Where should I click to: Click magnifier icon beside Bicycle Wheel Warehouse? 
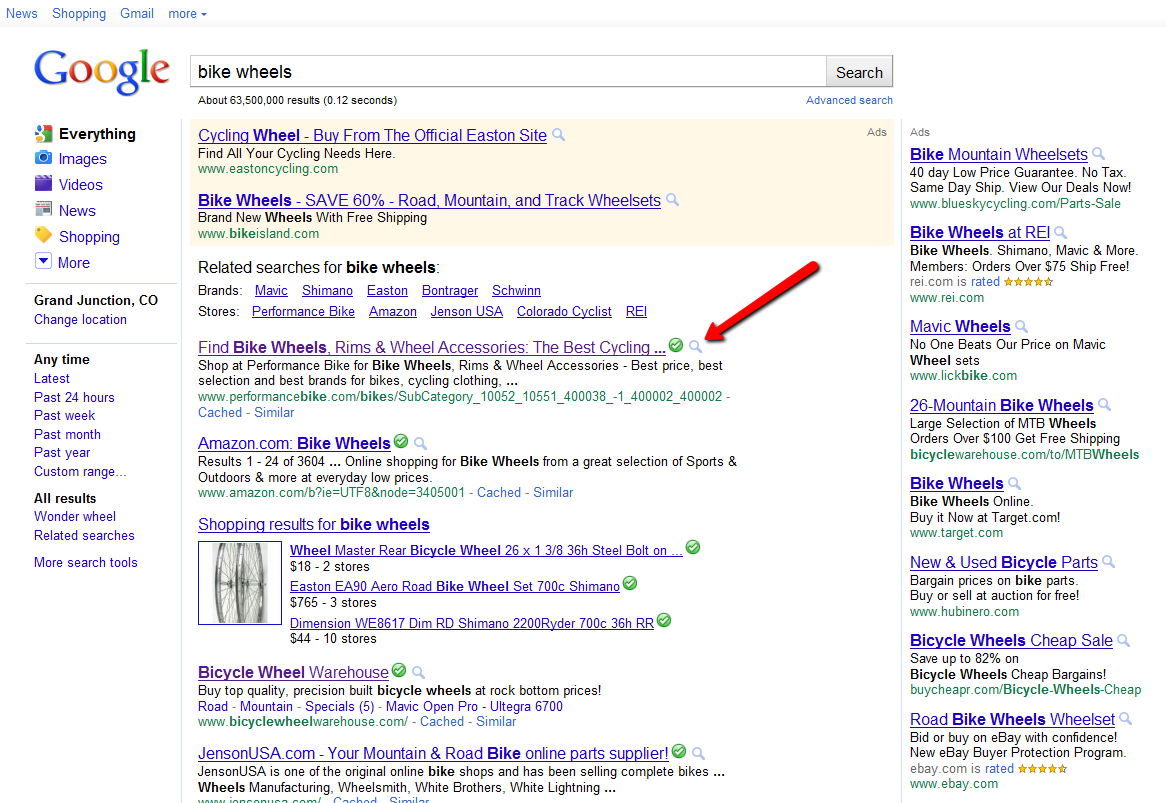click(419, 672)
